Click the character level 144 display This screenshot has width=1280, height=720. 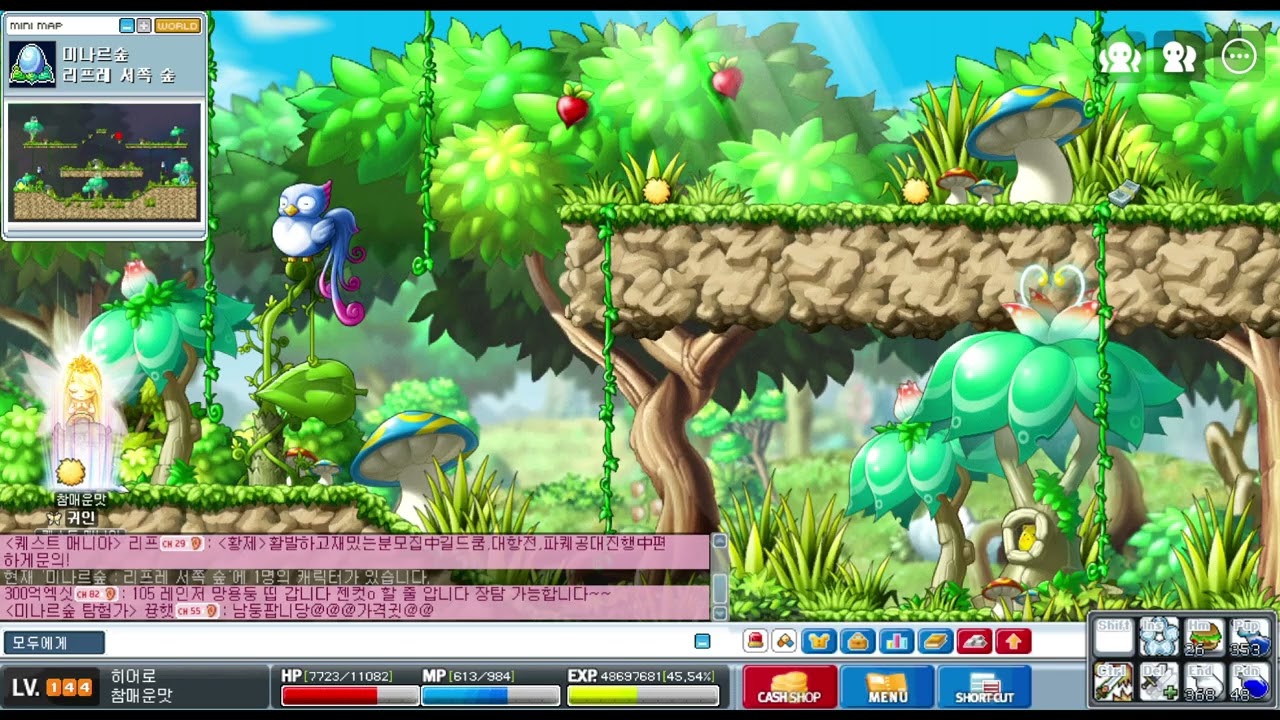(51, 687)
